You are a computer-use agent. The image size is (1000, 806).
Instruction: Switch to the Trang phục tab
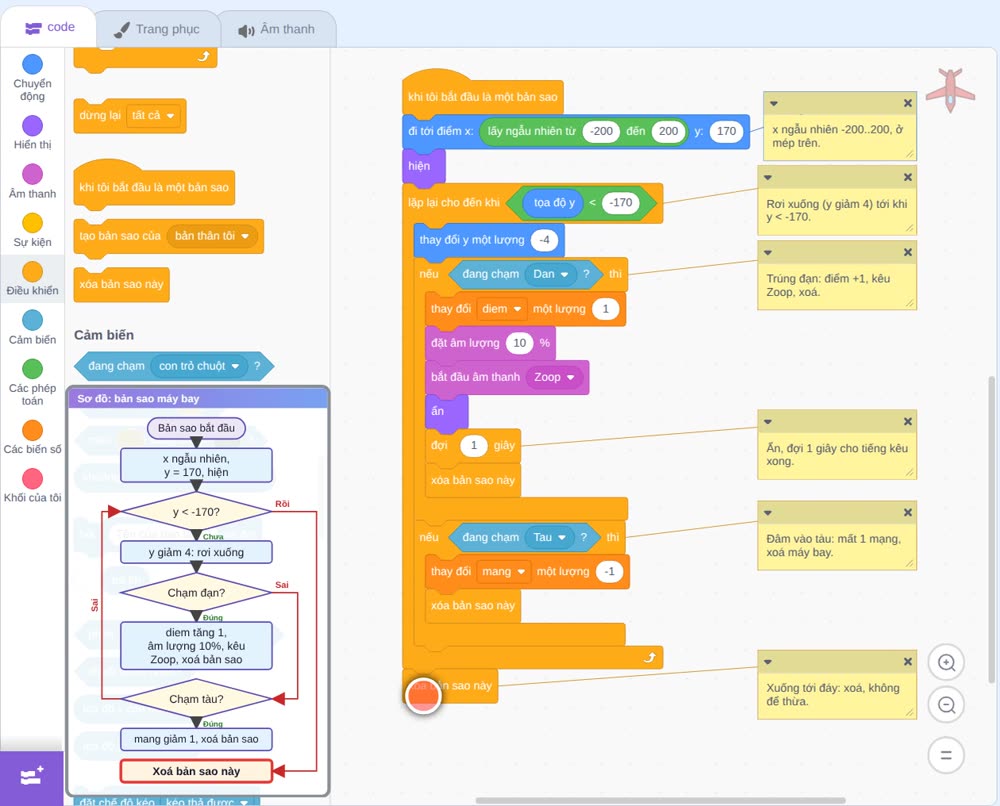click(x=157, y=29)
